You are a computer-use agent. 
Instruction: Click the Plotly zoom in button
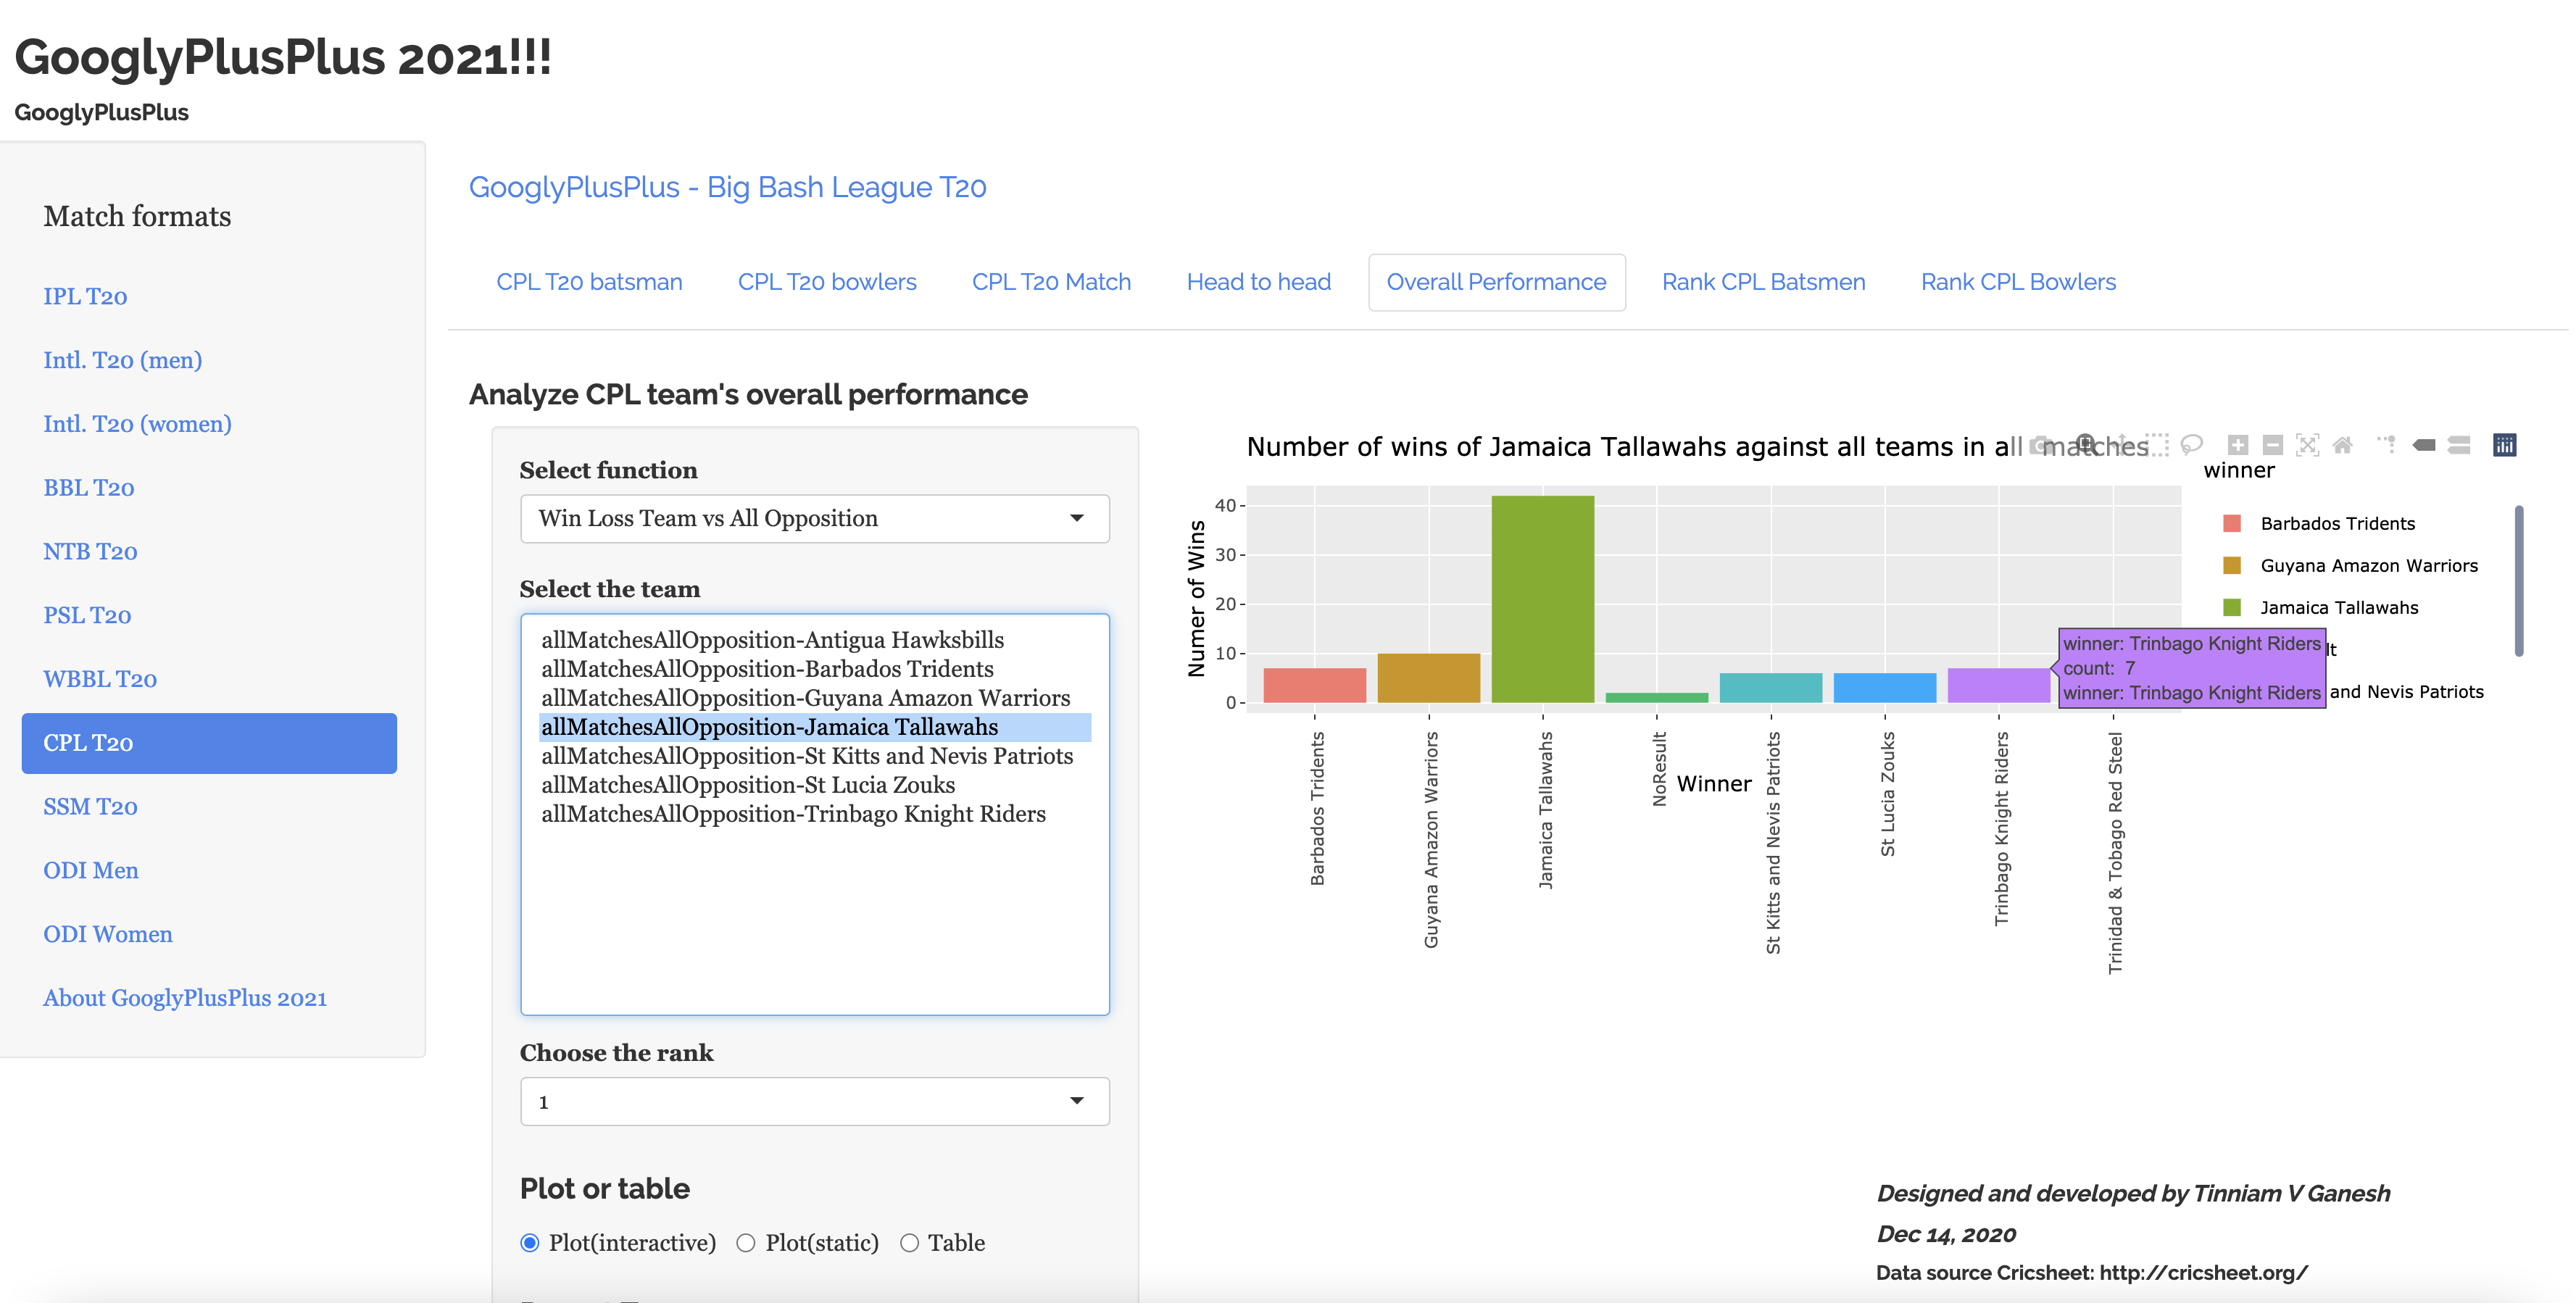click(2238, 445)
